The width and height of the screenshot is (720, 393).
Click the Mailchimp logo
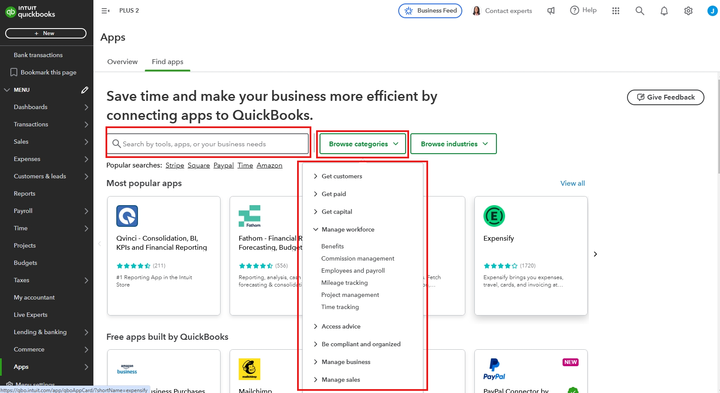point(249,369)
